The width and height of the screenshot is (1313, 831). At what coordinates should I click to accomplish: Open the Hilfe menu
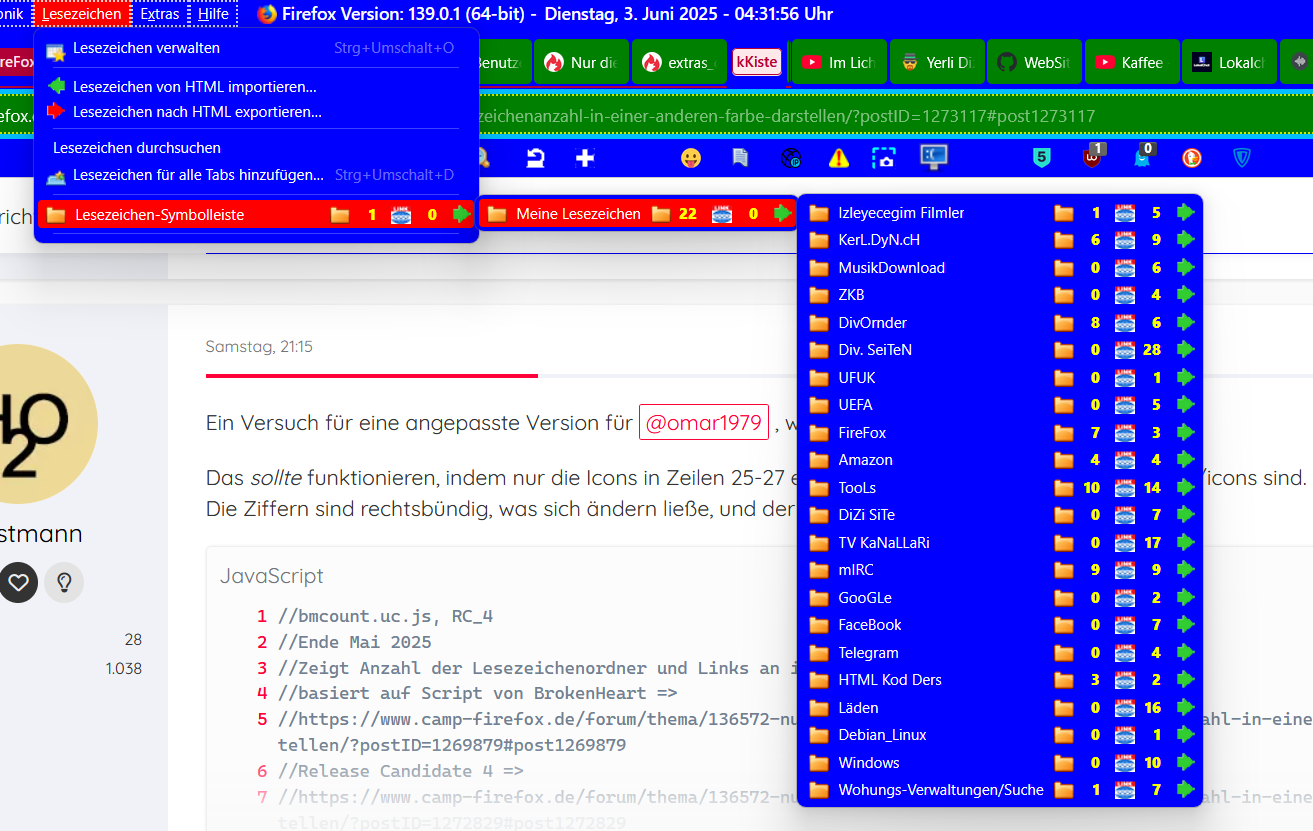213,14
